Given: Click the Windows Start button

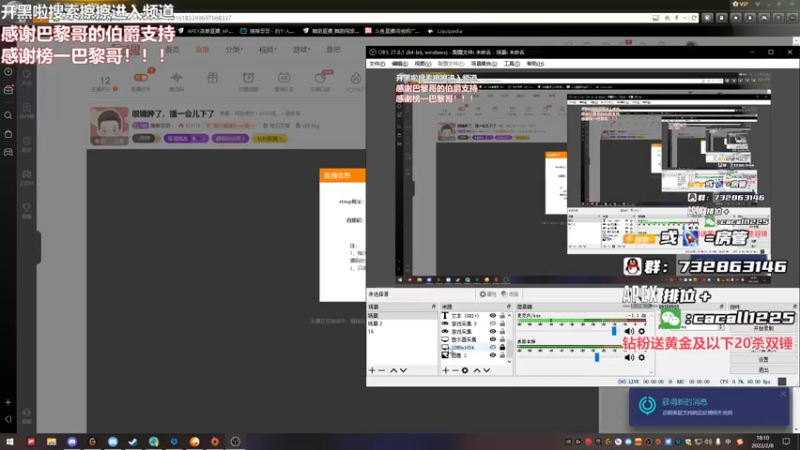Looking at the screenshot, I should 10,441.
